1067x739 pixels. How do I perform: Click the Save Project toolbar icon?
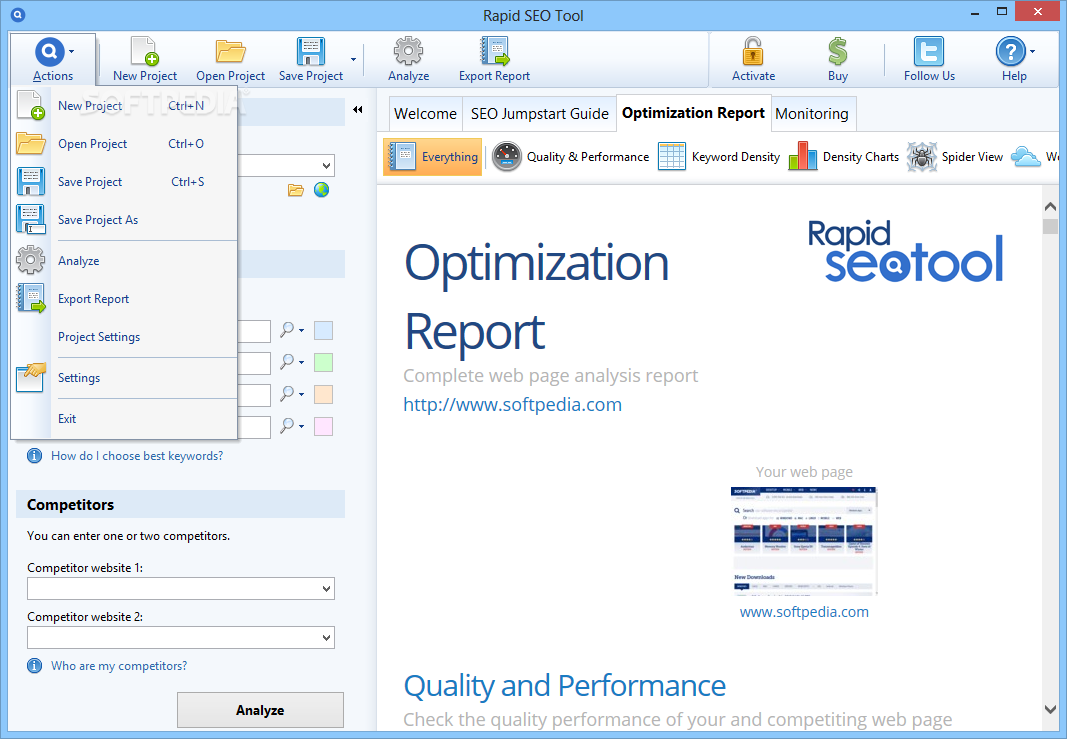point(310,51)
